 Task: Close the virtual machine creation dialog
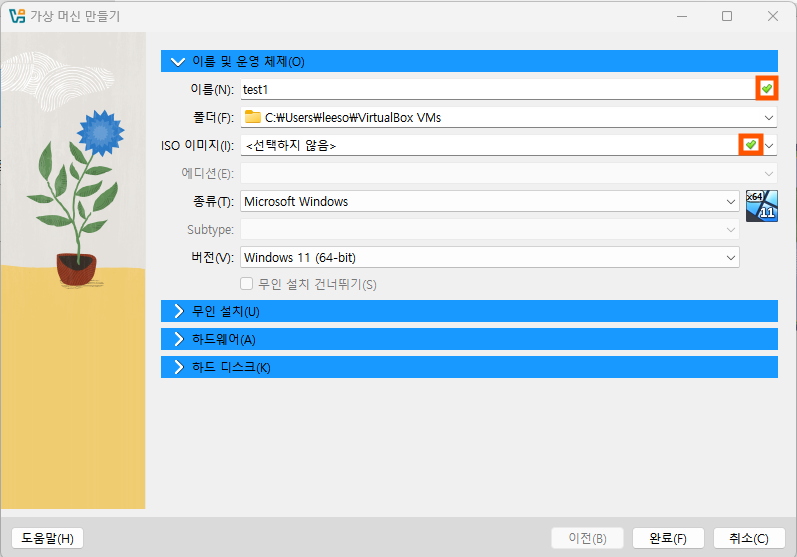click(773, 16)
